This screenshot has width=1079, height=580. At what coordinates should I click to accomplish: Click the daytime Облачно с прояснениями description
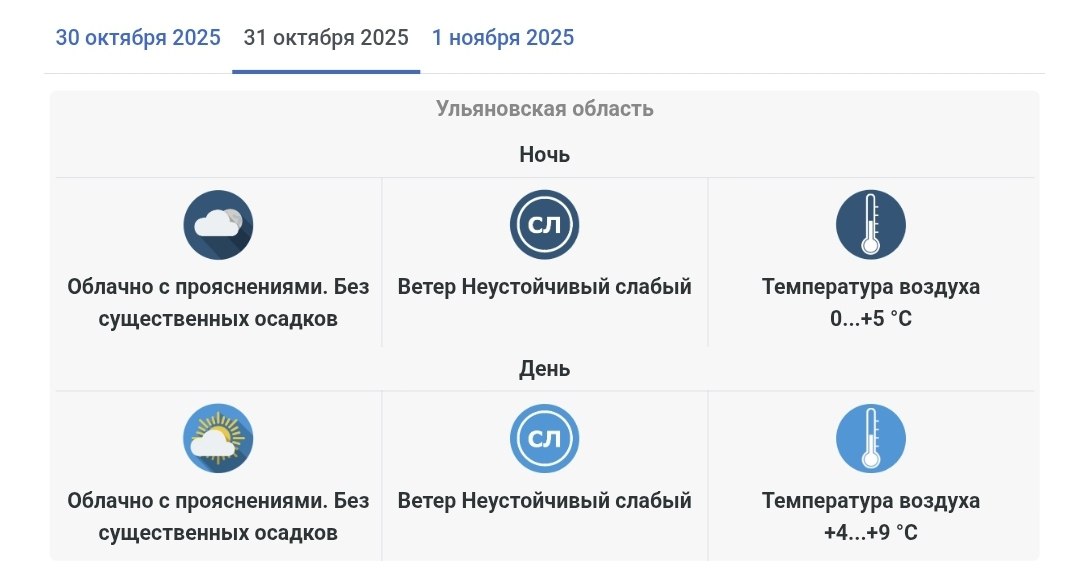218,516
